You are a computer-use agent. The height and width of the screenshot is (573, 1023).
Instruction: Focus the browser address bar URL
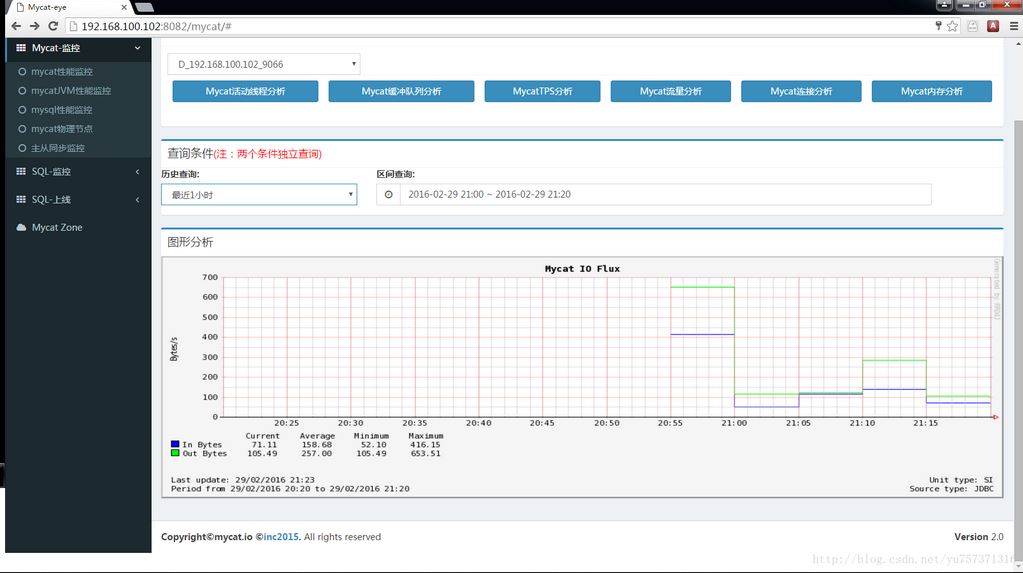[157, 26]
